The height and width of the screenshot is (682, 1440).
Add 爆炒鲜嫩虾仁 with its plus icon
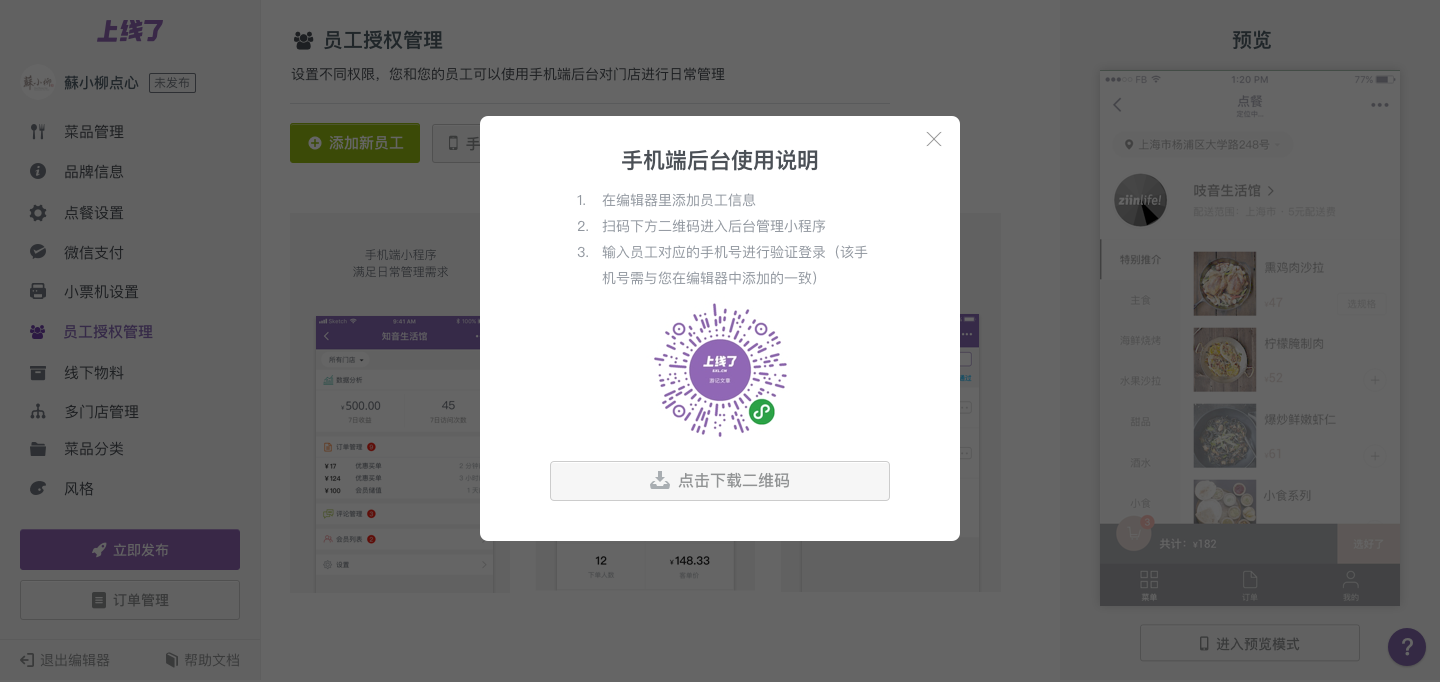(1375, 457)
